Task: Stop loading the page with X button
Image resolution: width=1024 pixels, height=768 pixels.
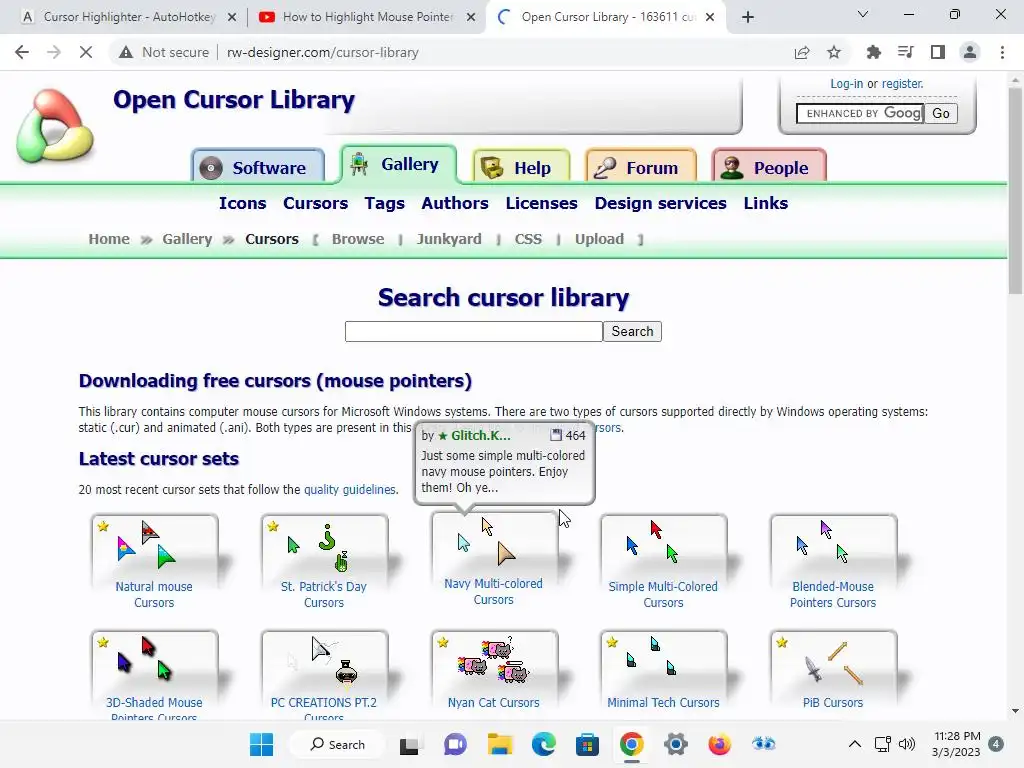Action: click(x=86, y=52)
